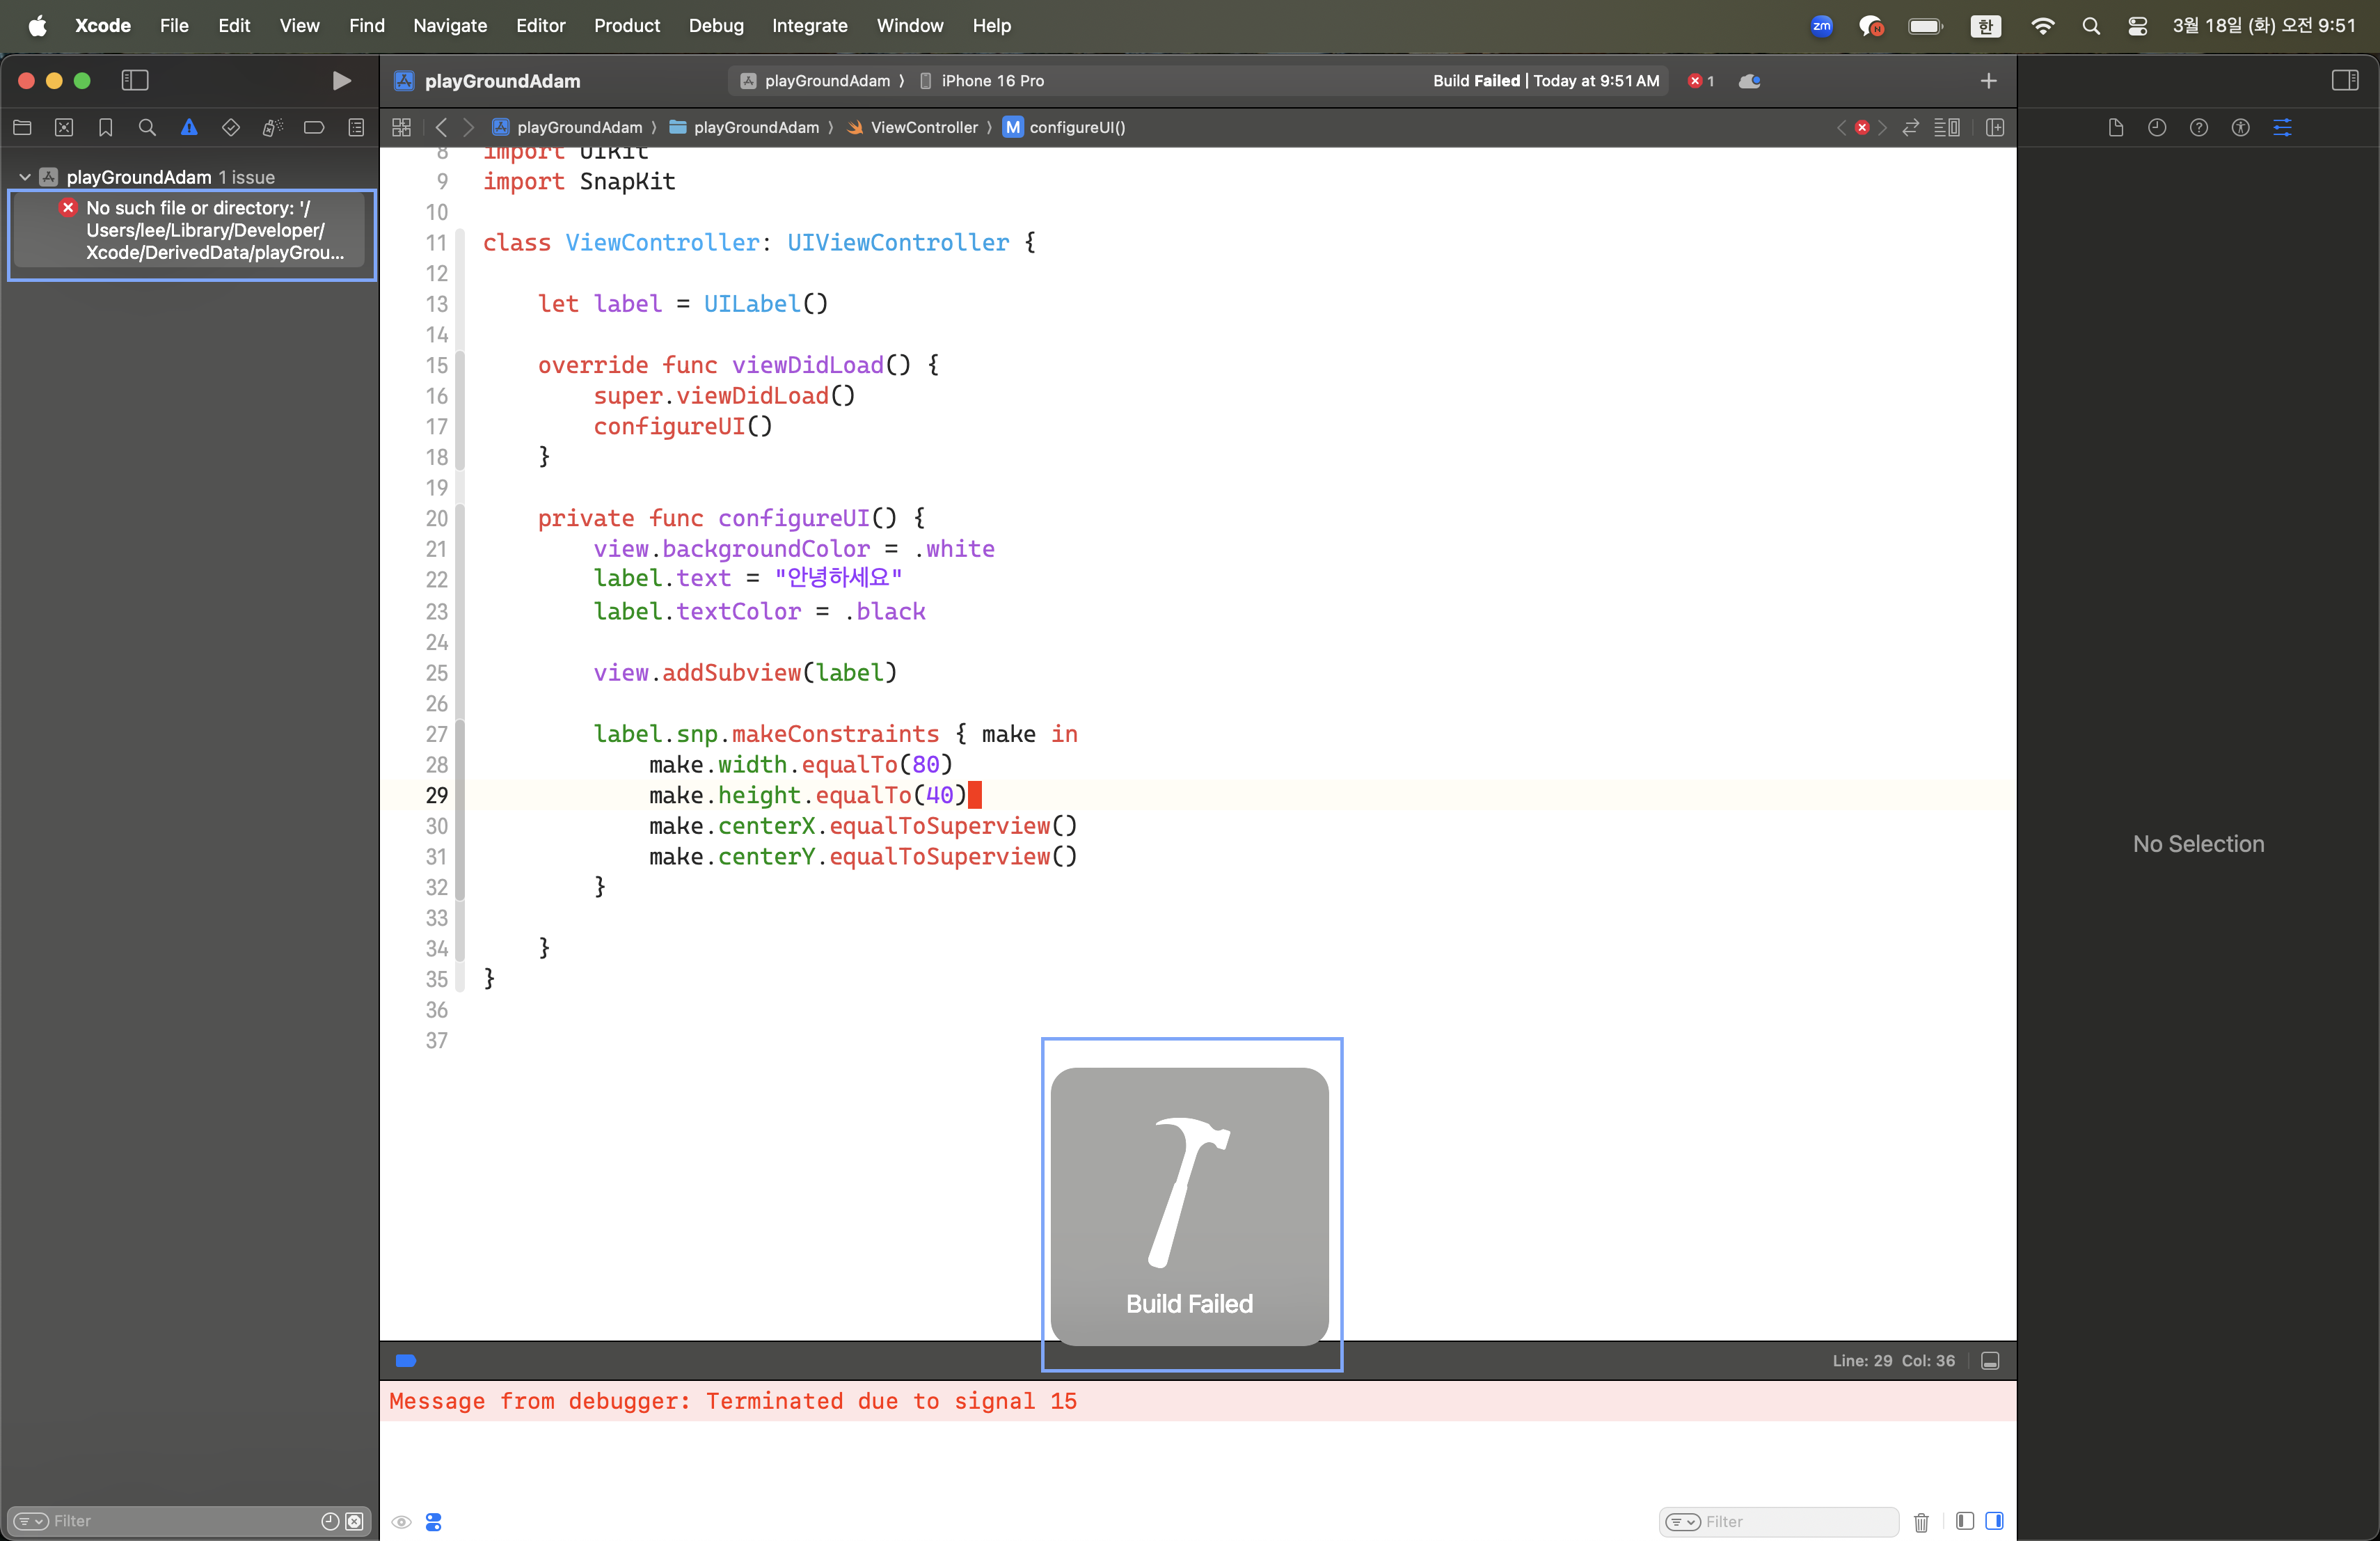Open the Product menu
Image resolution: width=2380 pixels, height=1541 pixels.
click(626, 25)
